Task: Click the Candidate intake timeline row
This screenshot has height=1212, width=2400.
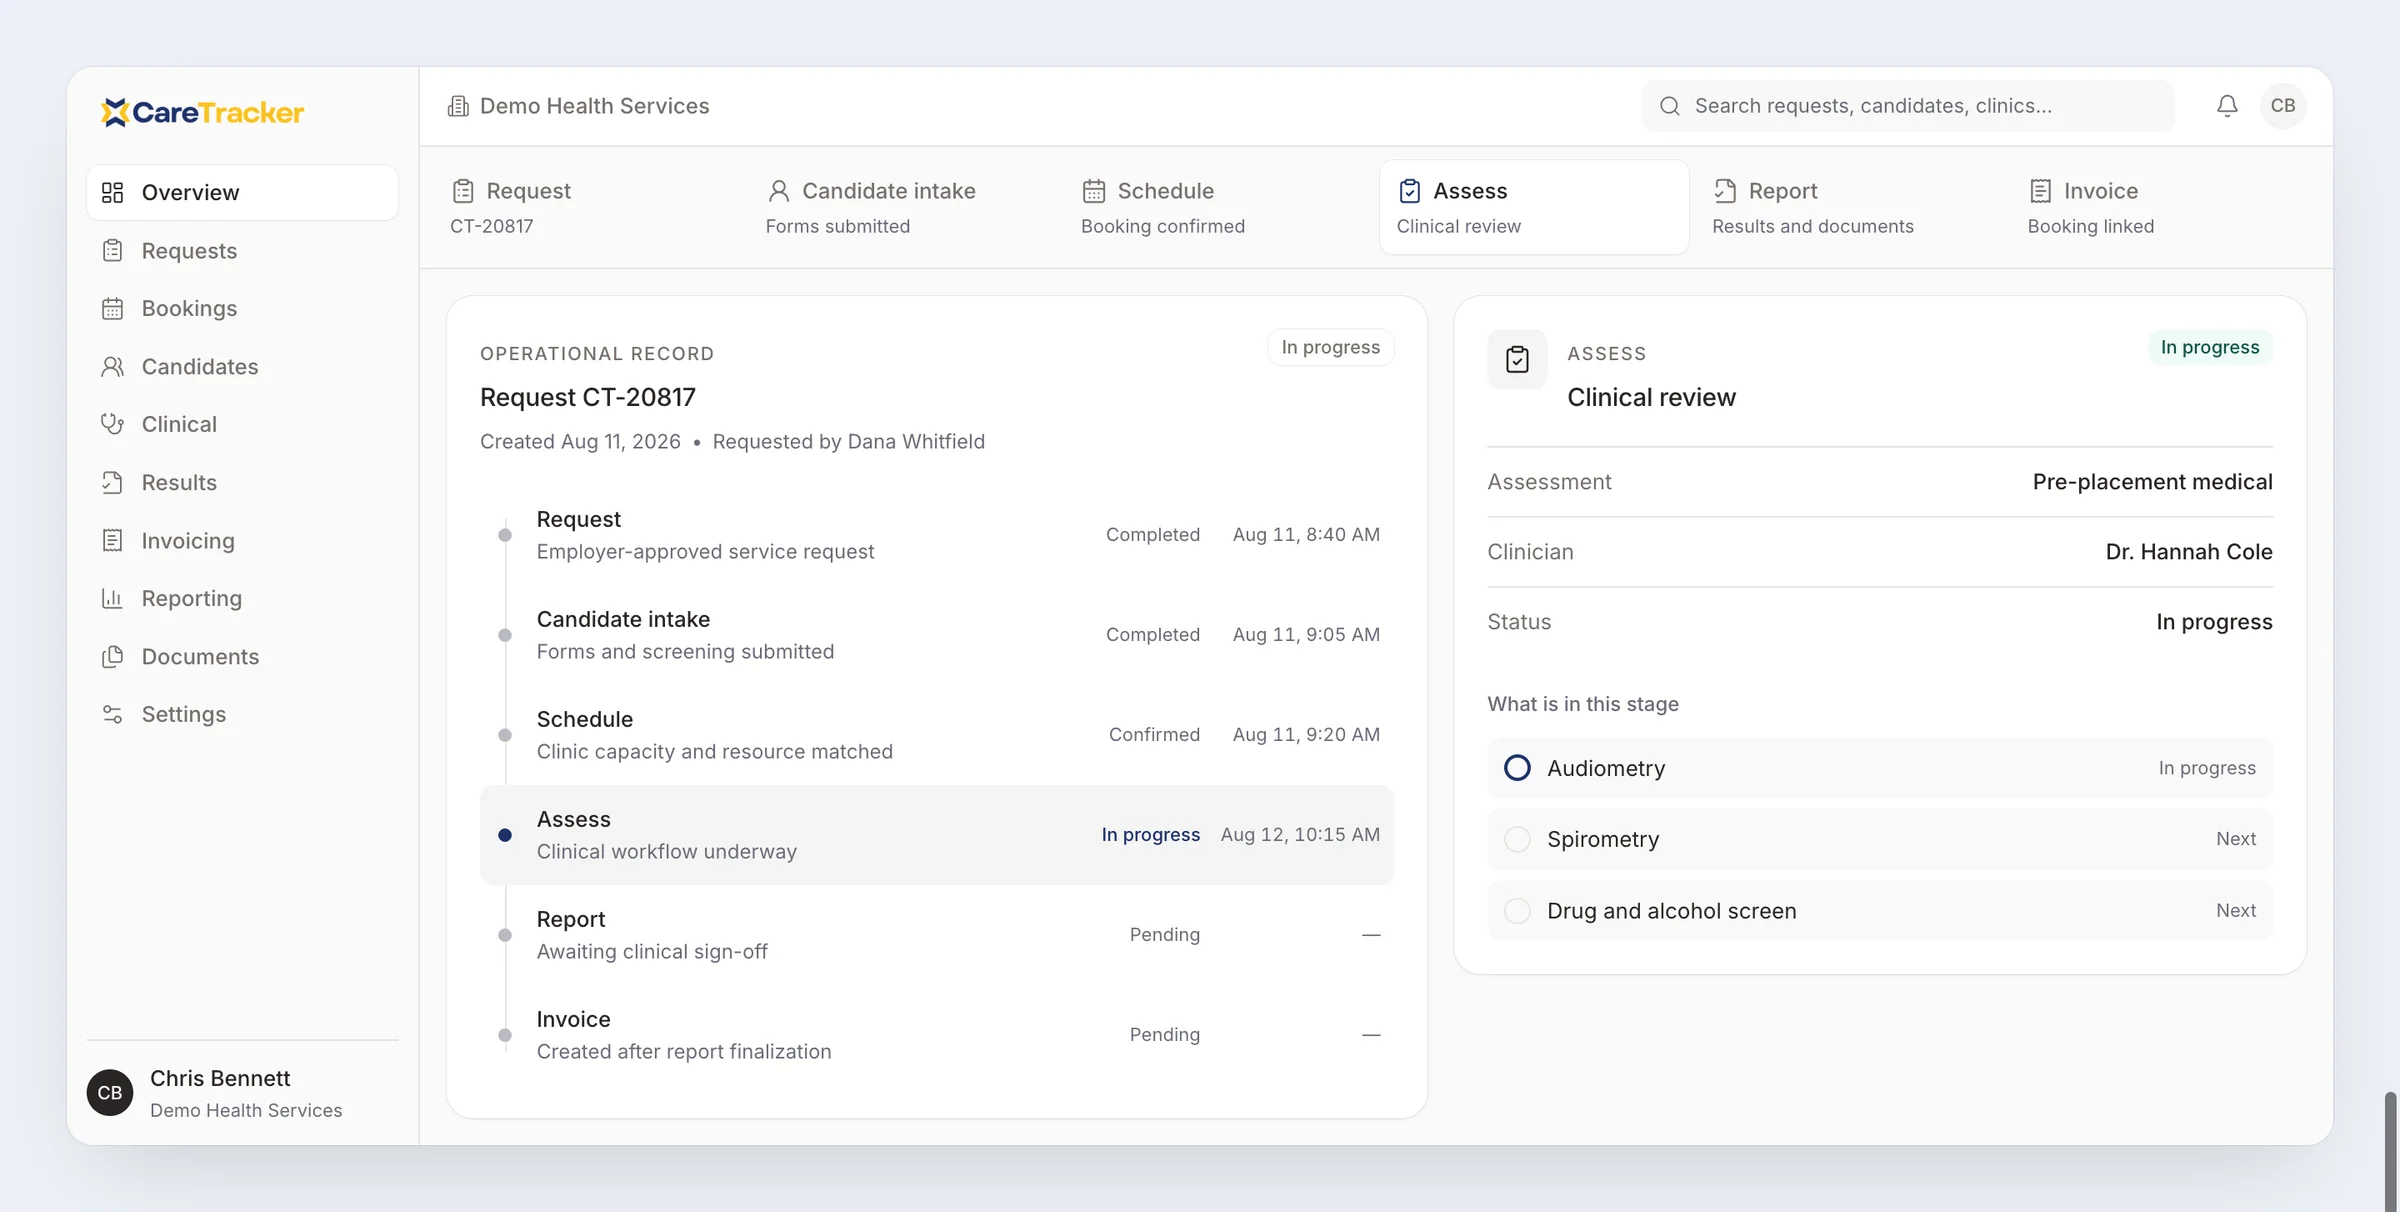Action: [937, 635]
